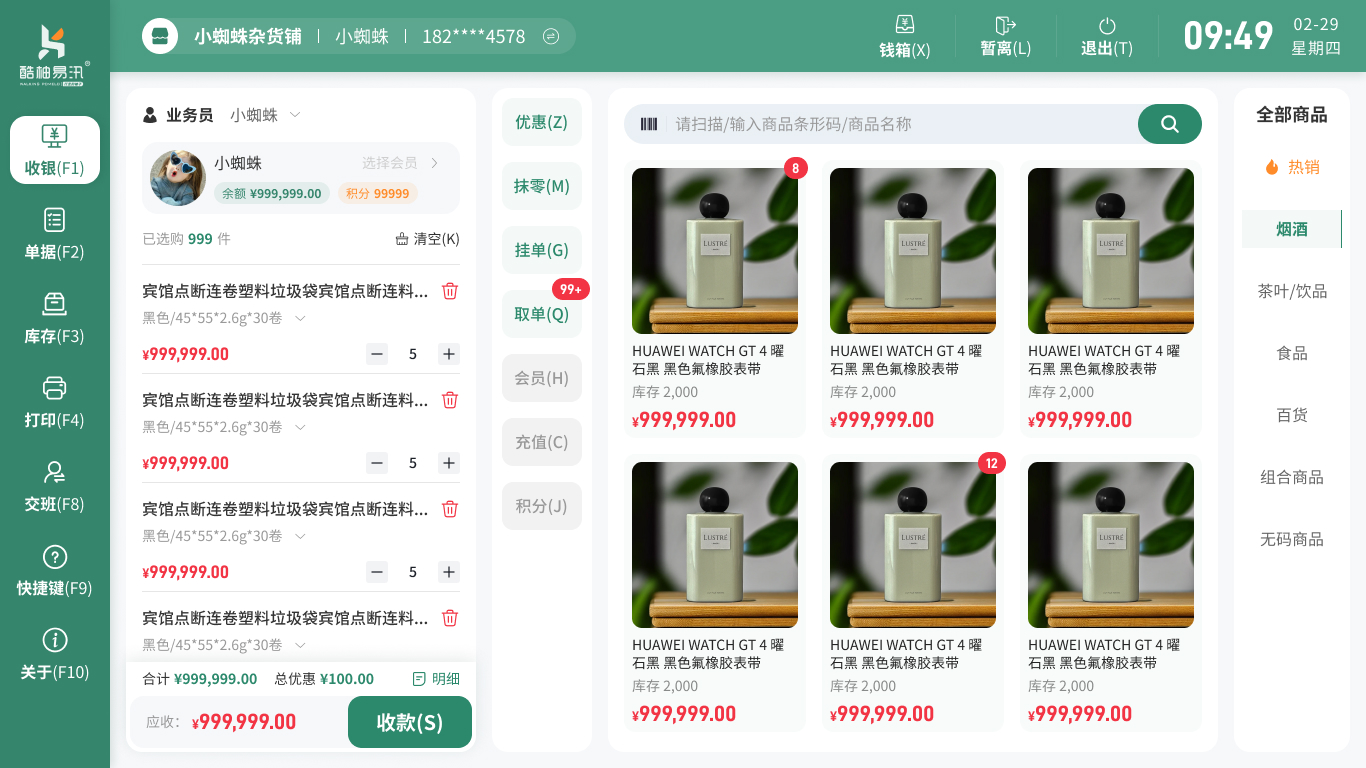Switch to 食品 category
The image size is (1366, 768).
tap(1292, 353)
